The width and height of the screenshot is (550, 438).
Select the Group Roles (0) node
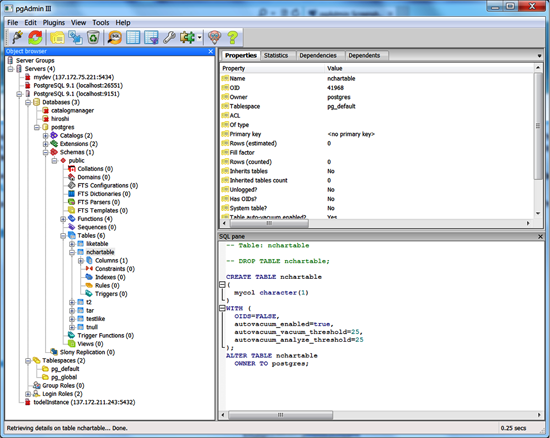(63, 386)
